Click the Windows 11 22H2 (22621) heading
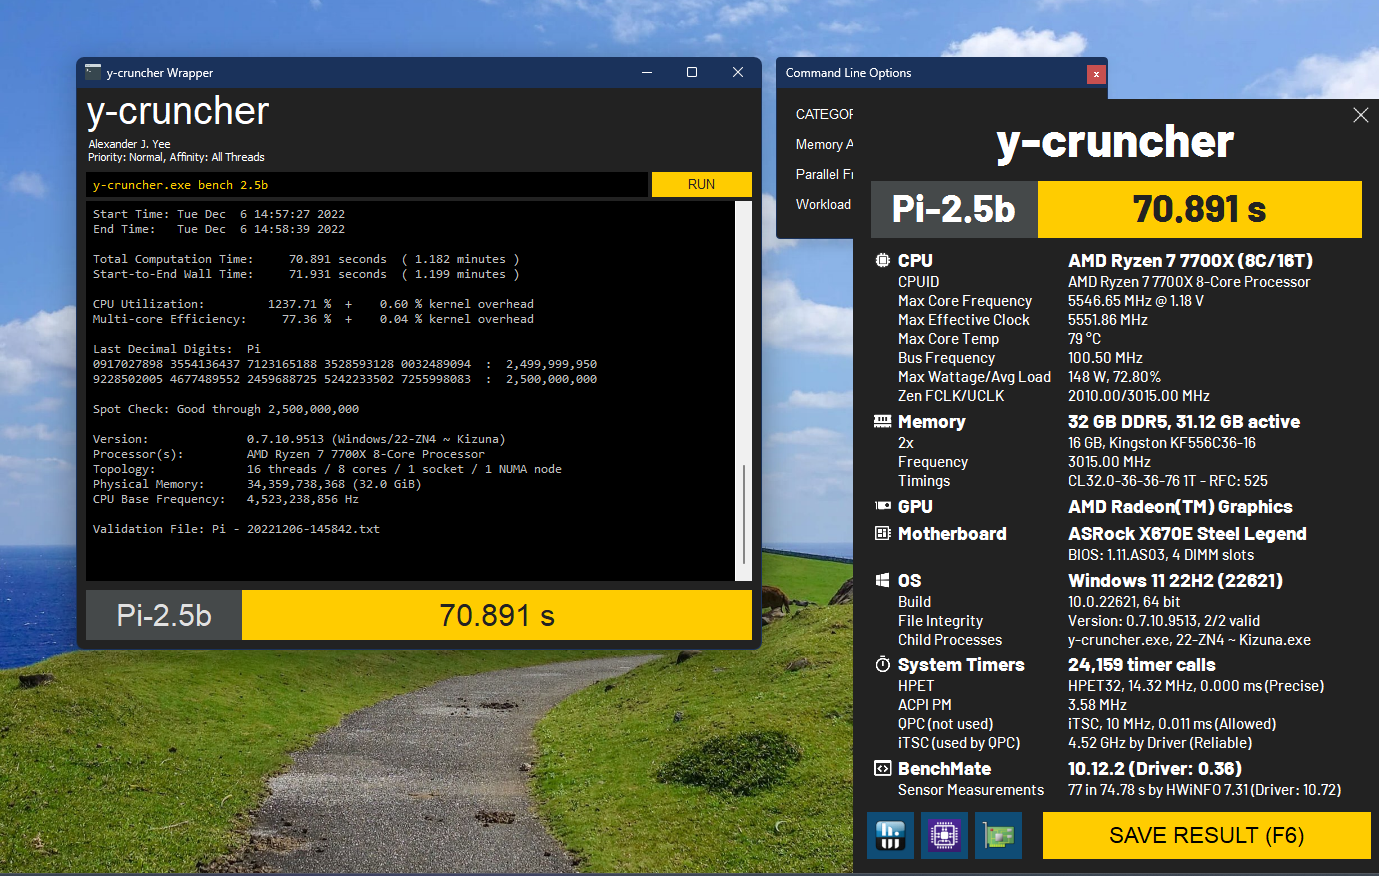This screenshot has width=1379, height=876. [x=1175, y=580]
